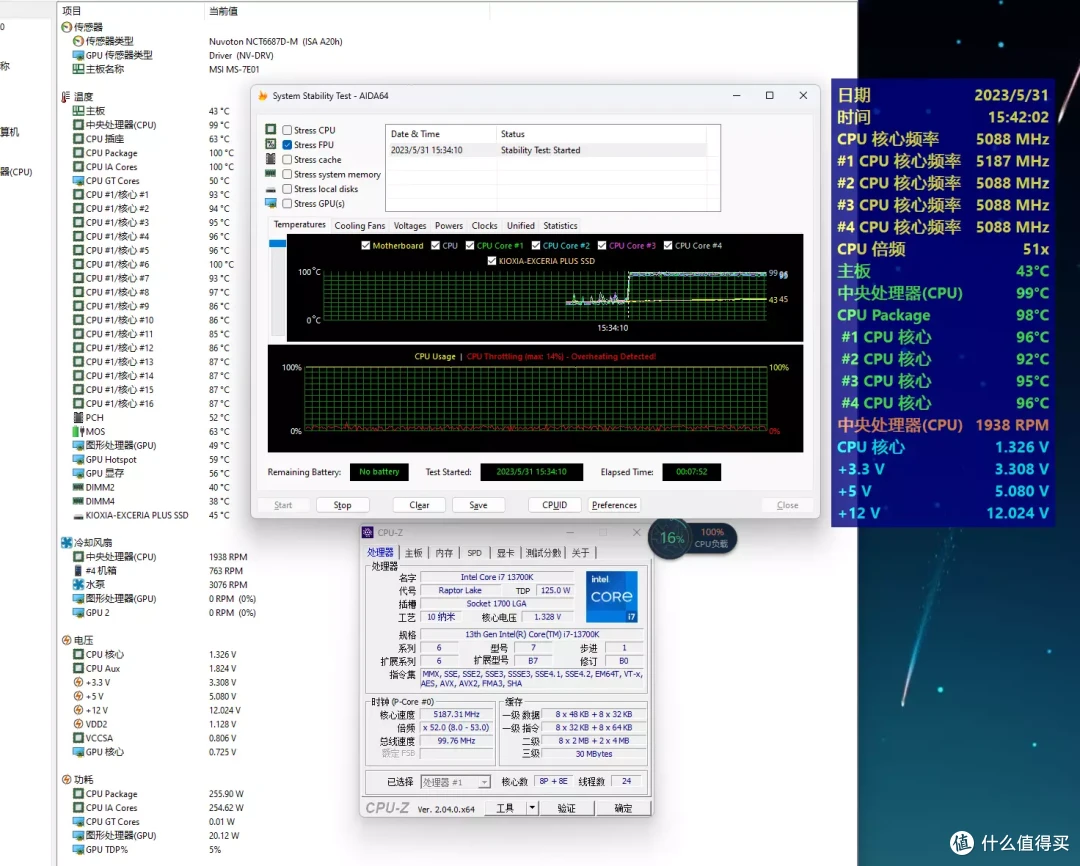Click the Stress GPU(s) monitor icon
1080x866 pixels.
coord(271,203)
